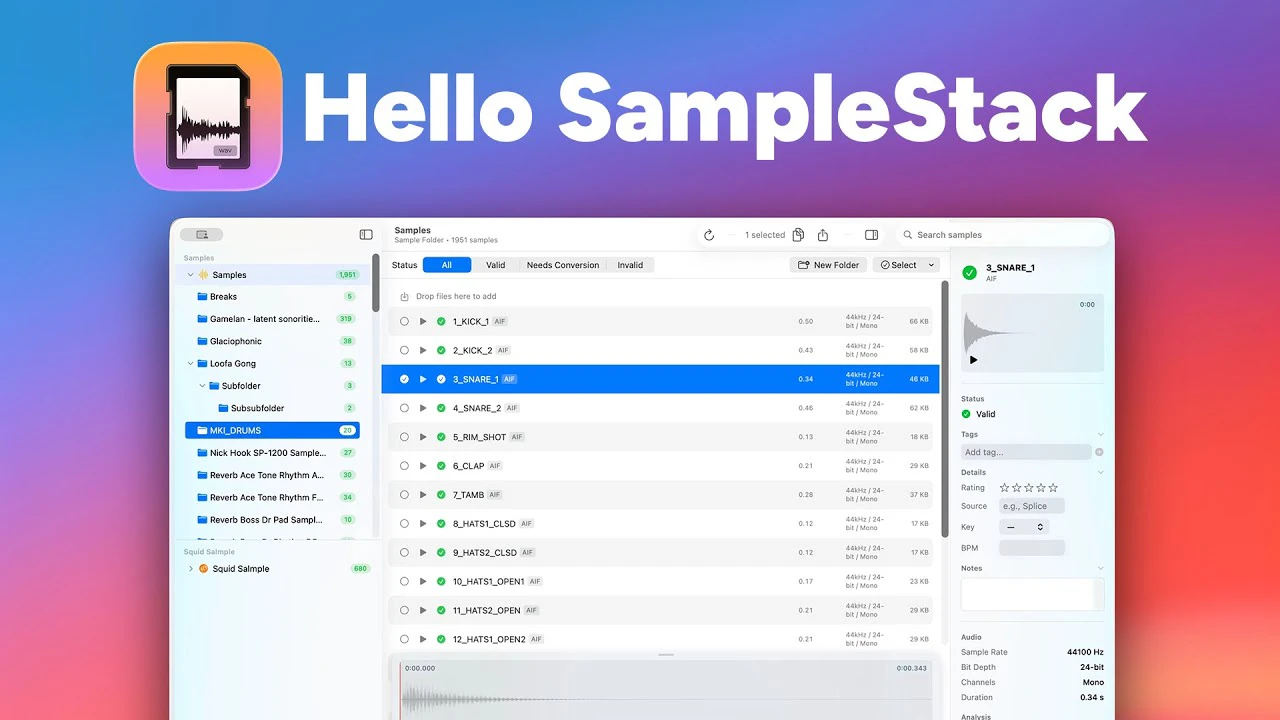Click the add tag plus icon

1099,452
